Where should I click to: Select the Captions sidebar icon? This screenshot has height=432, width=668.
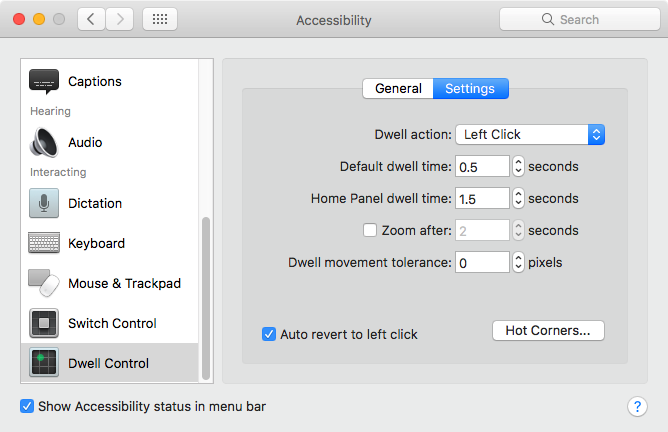(x=44, y=81)
